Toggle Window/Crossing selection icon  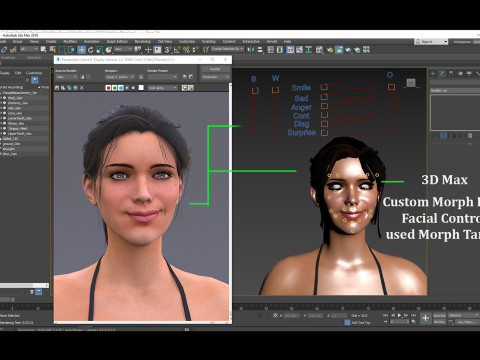tap(71, 50)
